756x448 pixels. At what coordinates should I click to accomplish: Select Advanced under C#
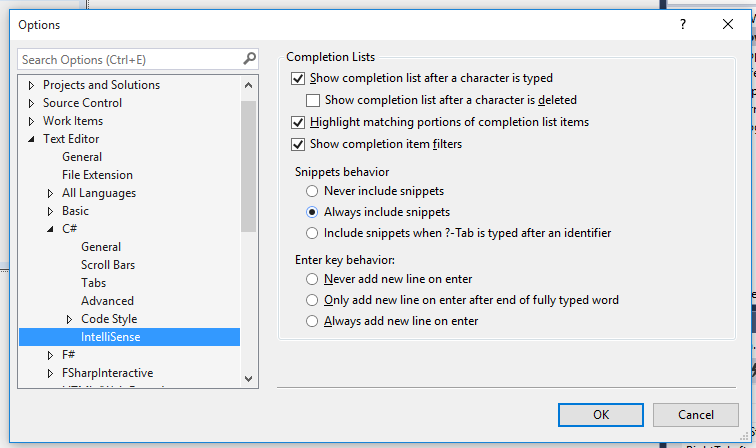tap(108, 301)
